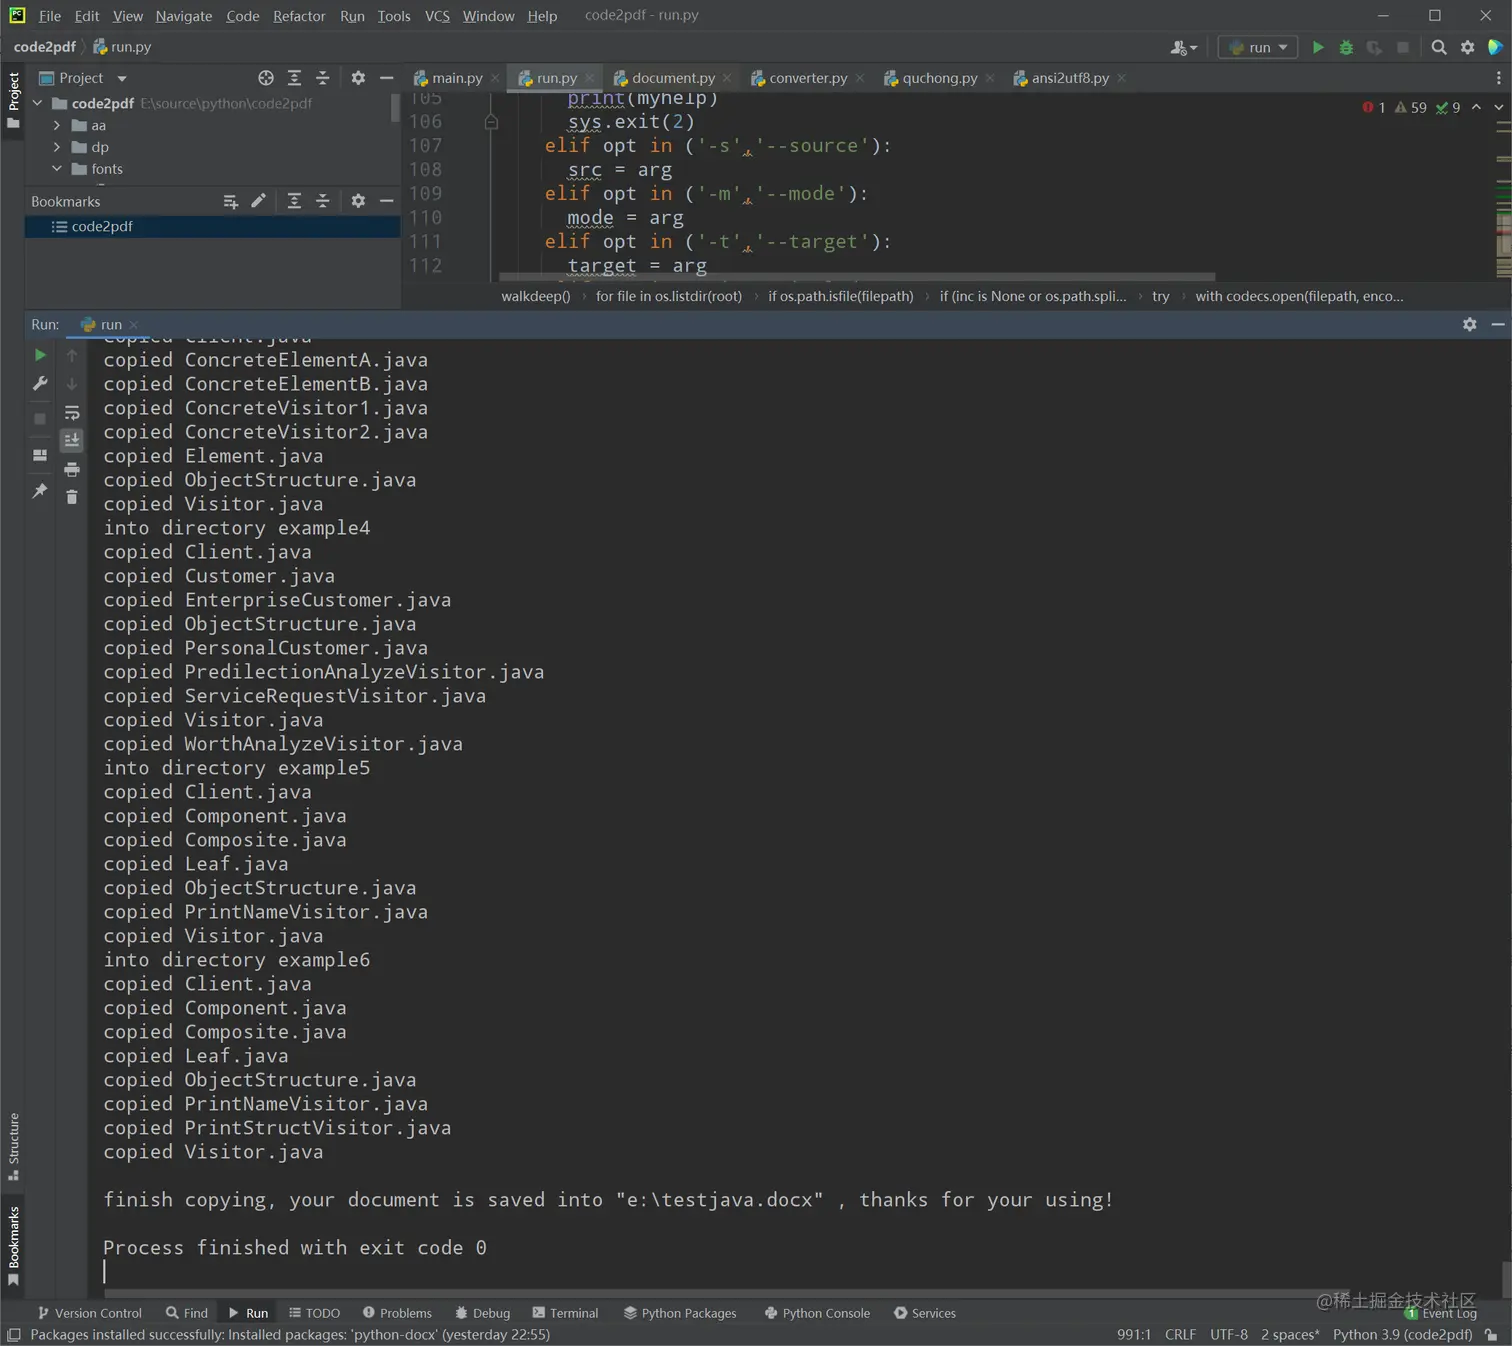This screenshot has height=1346, width=1512.
Task: Rerun the program in Run panel
Action: tap(40, 355)
